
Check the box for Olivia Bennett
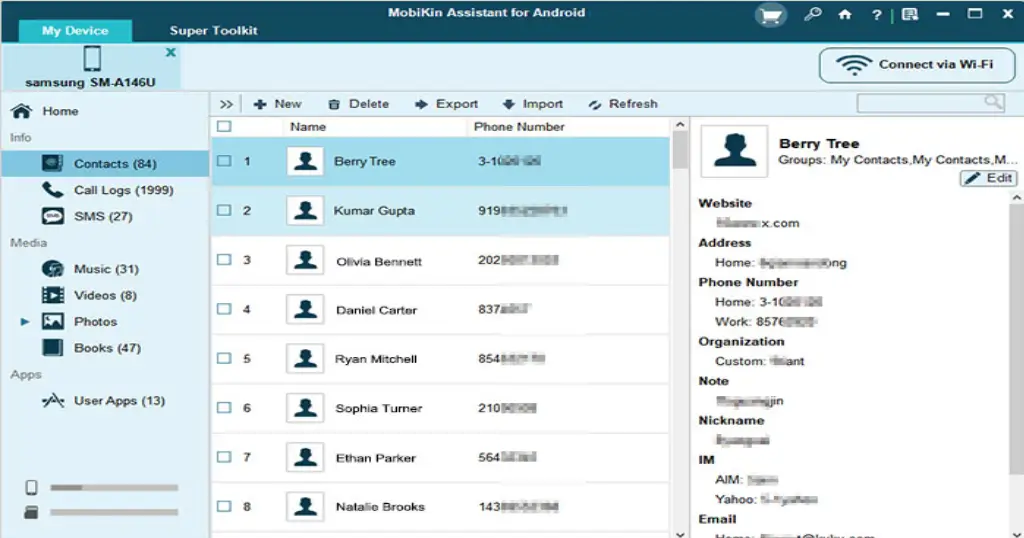coord(224,260)
